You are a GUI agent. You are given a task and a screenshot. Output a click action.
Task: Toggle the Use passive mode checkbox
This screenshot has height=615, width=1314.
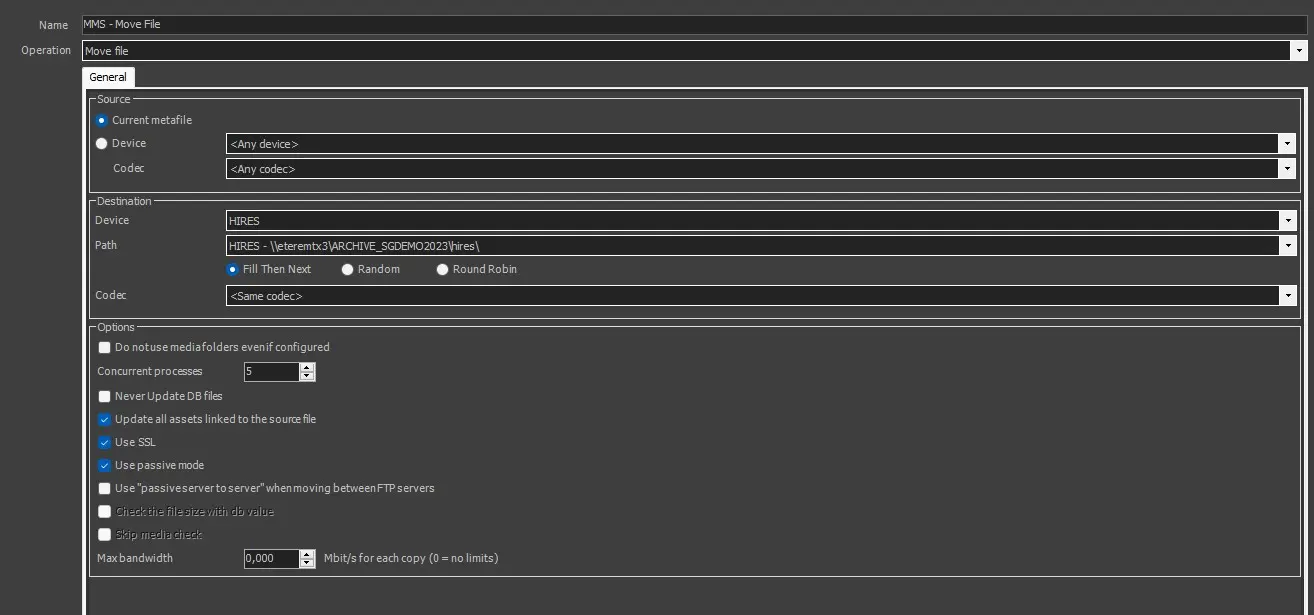[104, 465]
